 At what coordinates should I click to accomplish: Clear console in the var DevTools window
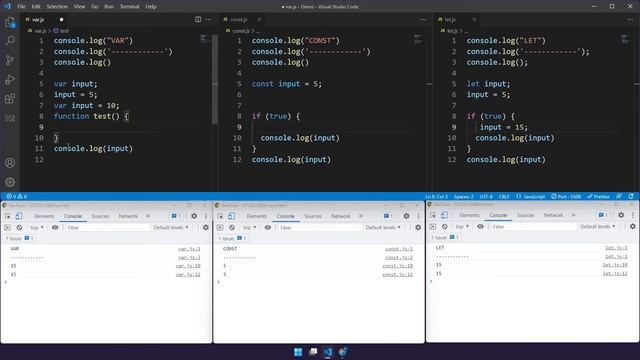click(19, 227)
